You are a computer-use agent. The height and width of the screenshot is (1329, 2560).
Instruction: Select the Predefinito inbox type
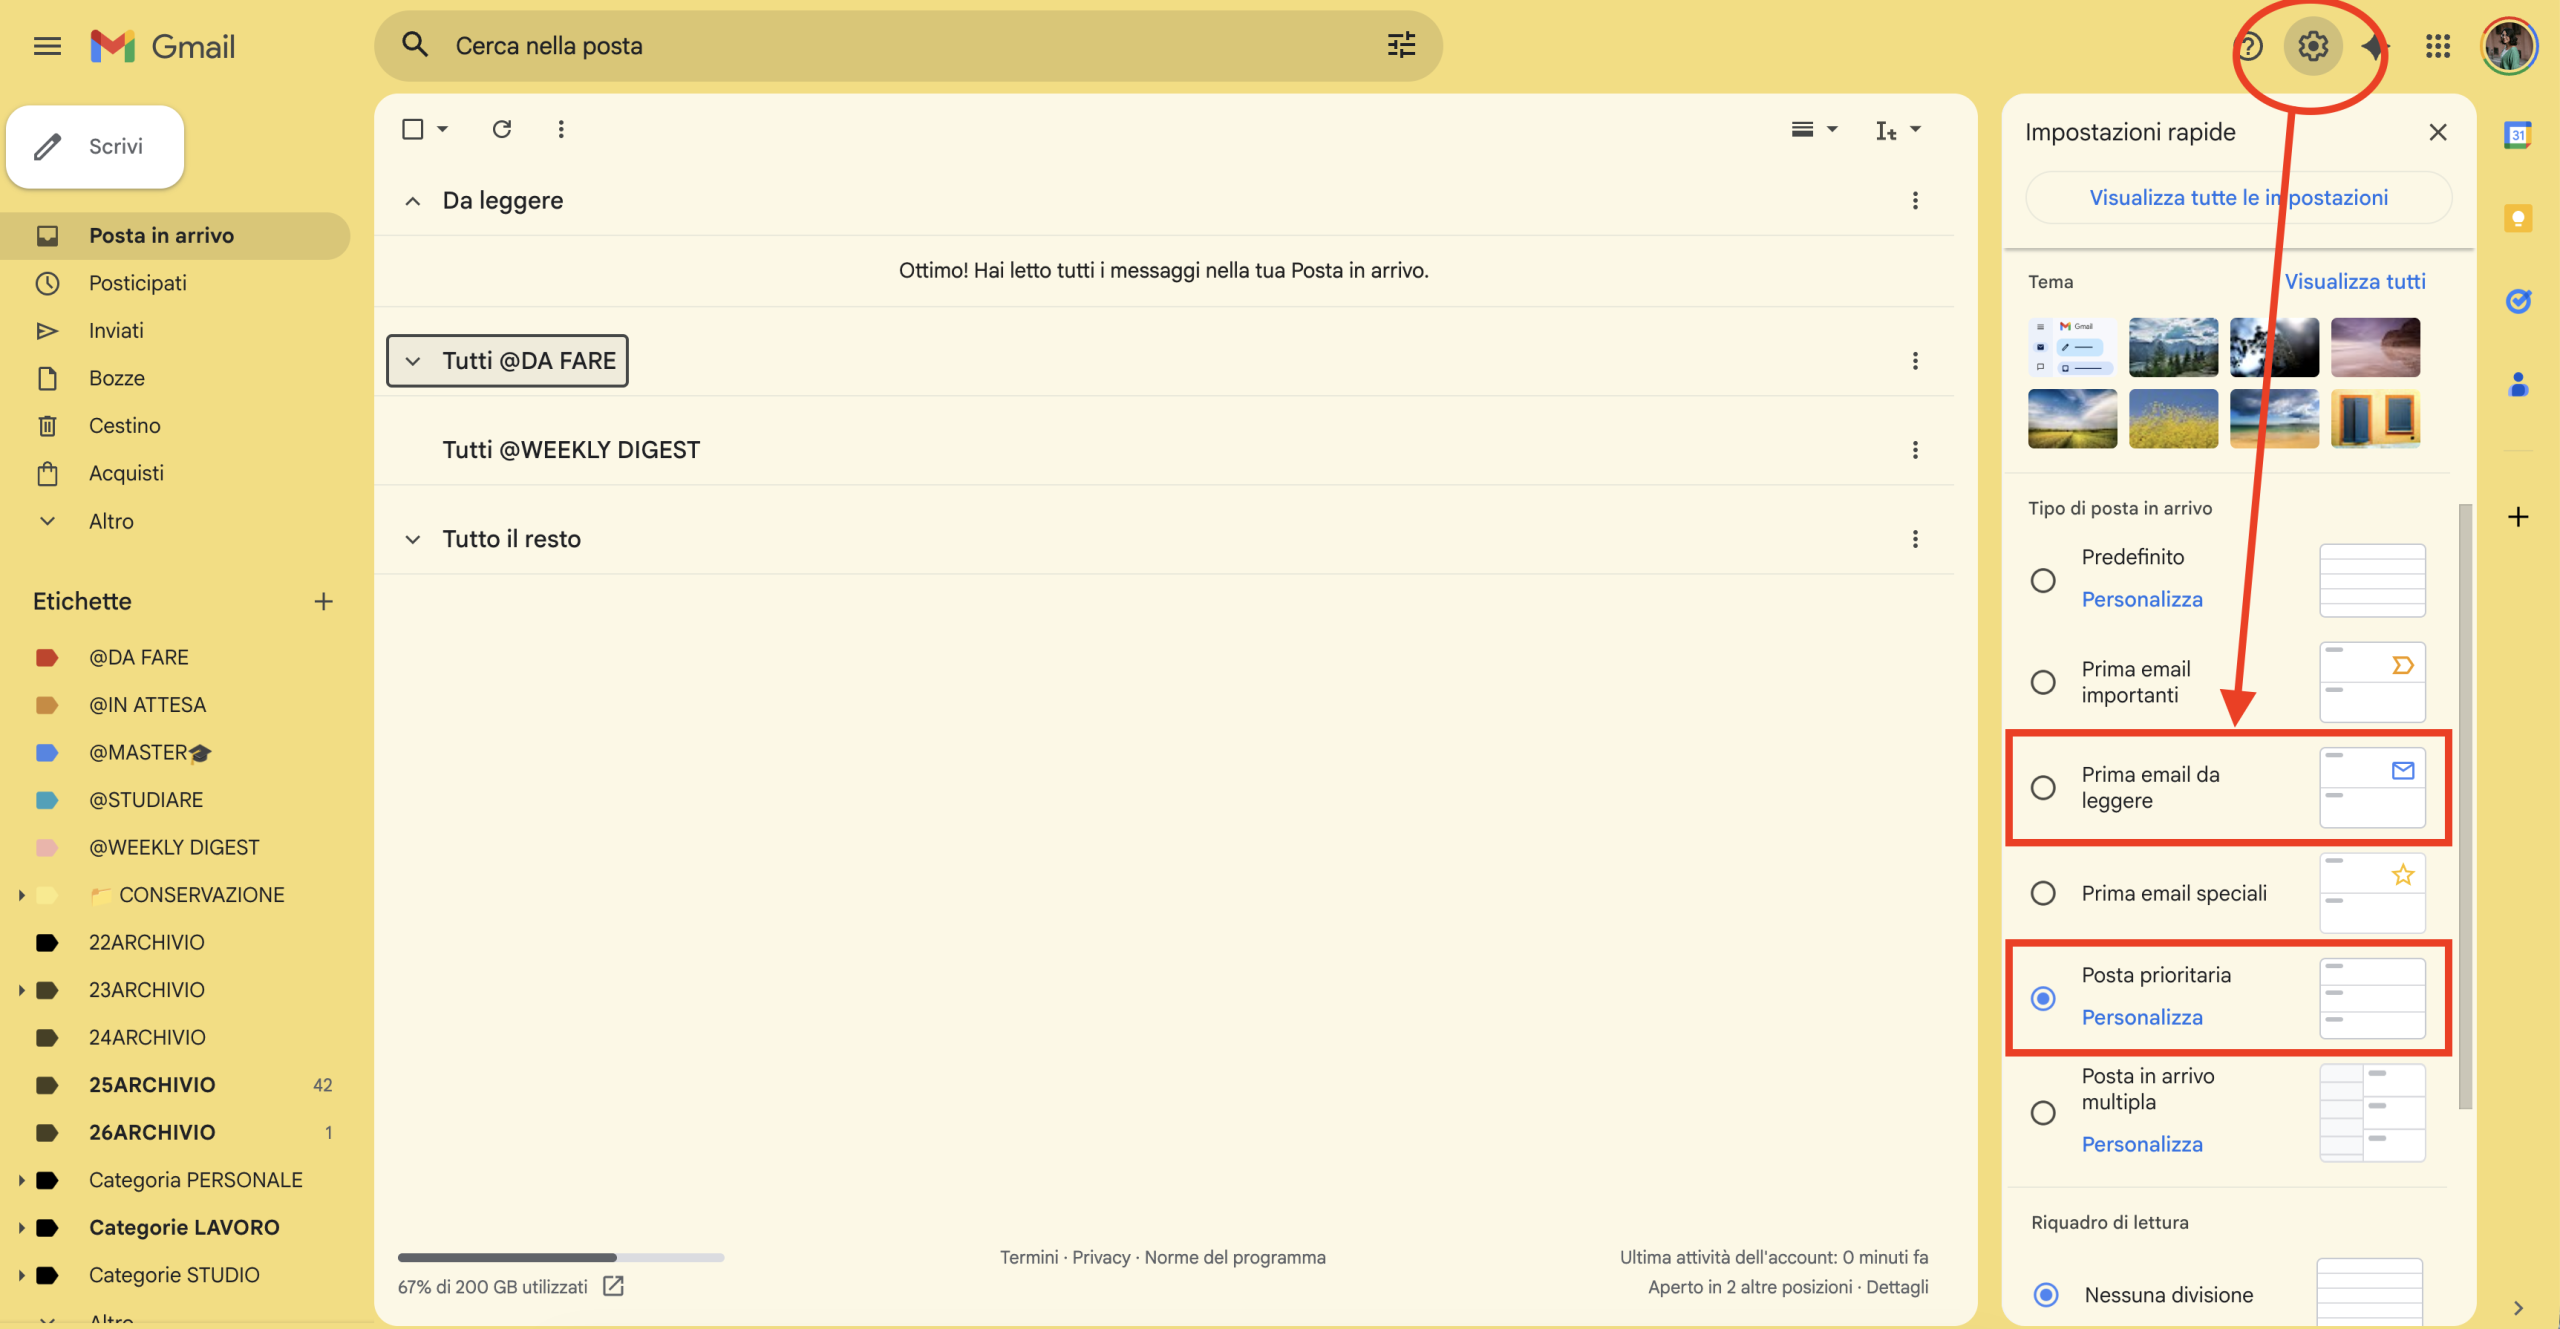pyautogui.click(x=2043, y=580)
